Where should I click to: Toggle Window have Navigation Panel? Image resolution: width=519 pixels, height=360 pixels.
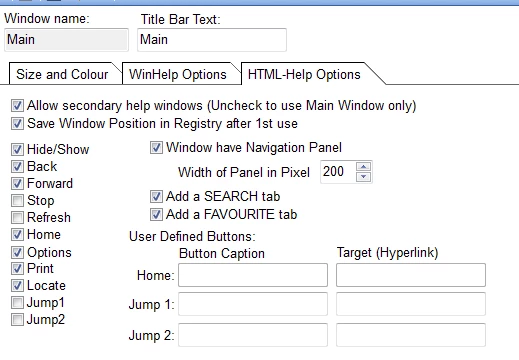point(156,148)
